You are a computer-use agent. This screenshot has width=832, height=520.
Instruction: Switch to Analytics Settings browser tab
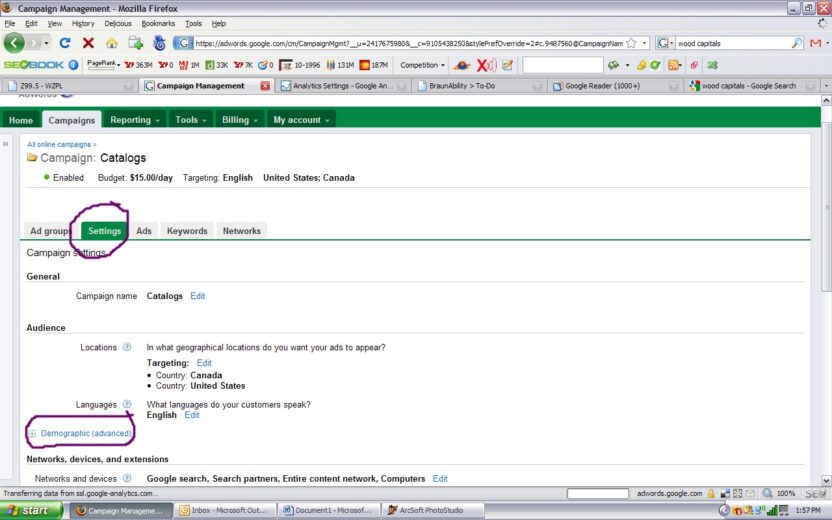click(343, 86)
